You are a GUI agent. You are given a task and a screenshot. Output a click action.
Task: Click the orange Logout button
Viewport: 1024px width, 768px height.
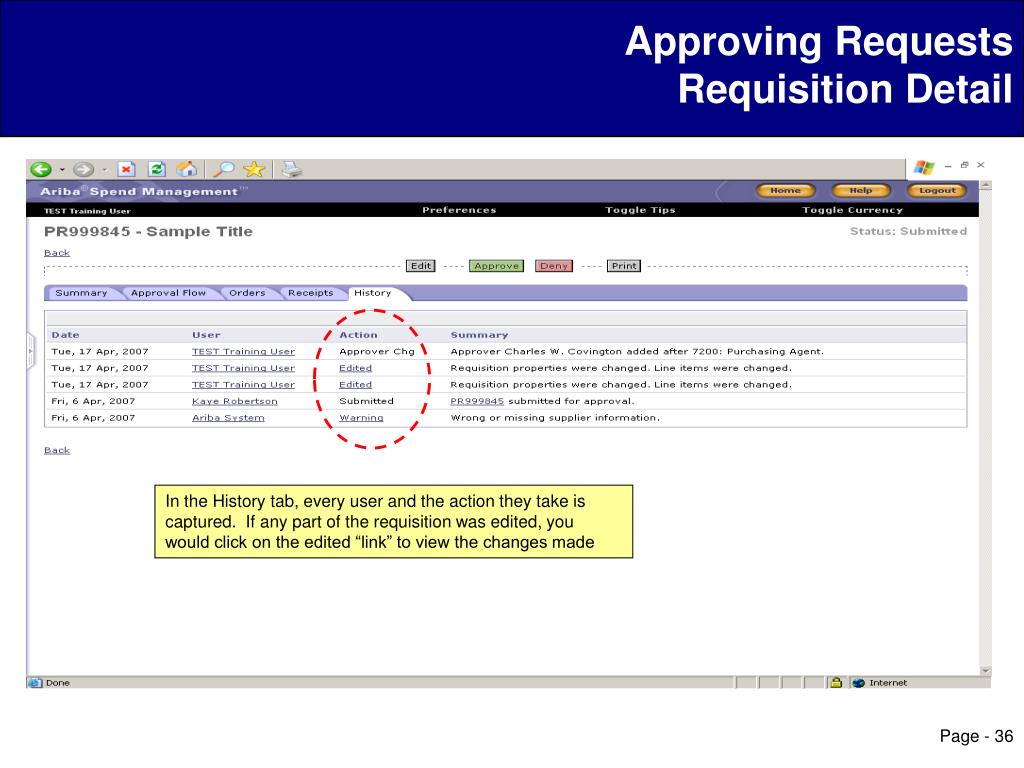pyautogui.click(x=937, y=191)
